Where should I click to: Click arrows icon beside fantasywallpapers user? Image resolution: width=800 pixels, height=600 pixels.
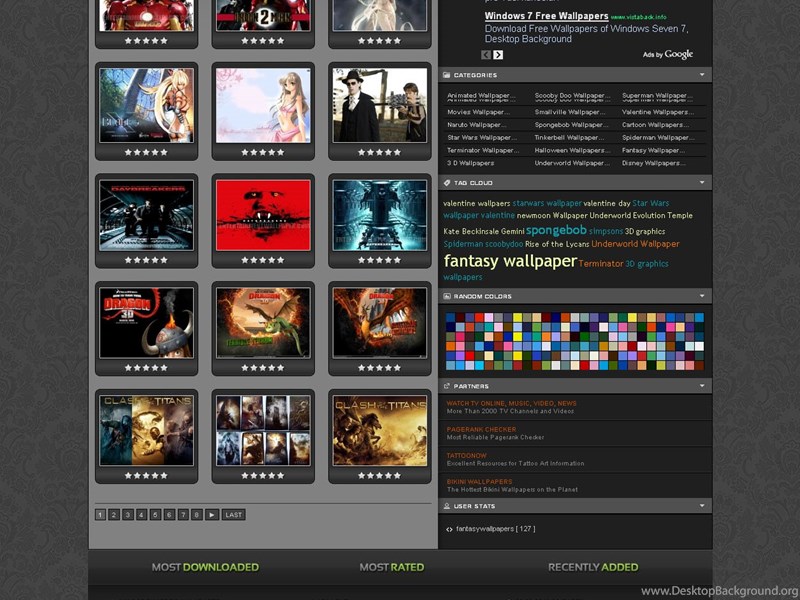pos(449,530)
